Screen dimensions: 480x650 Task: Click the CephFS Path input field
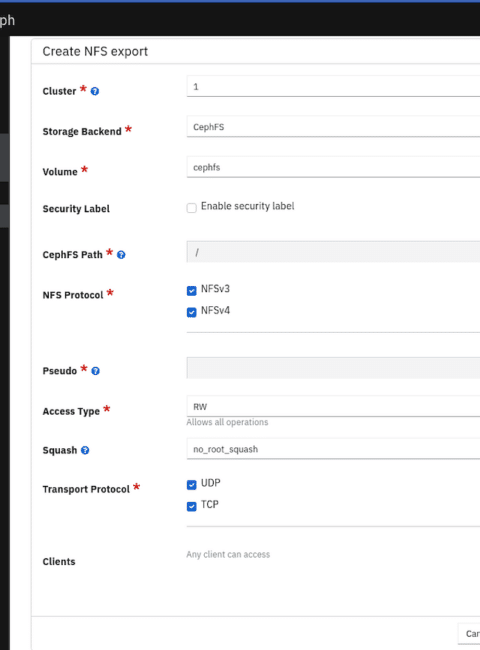tap(333, 252)
